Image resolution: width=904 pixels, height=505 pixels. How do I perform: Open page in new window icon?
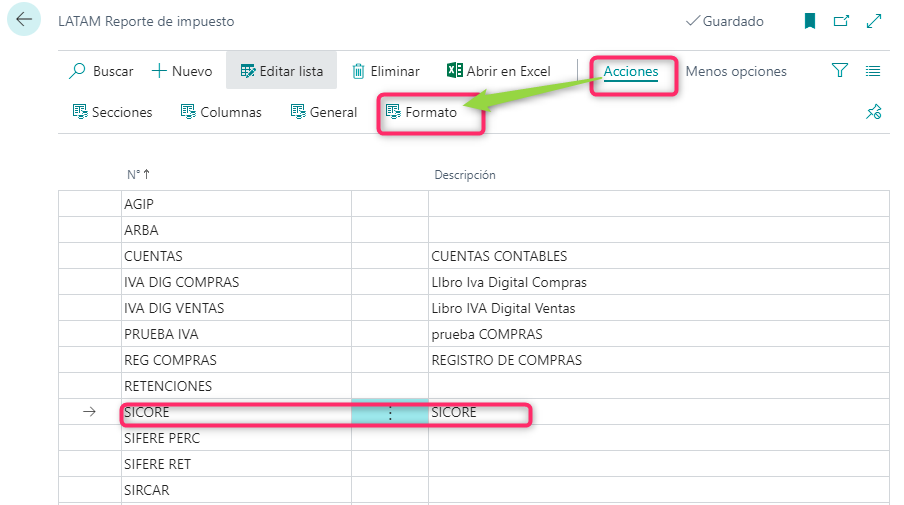841,21
